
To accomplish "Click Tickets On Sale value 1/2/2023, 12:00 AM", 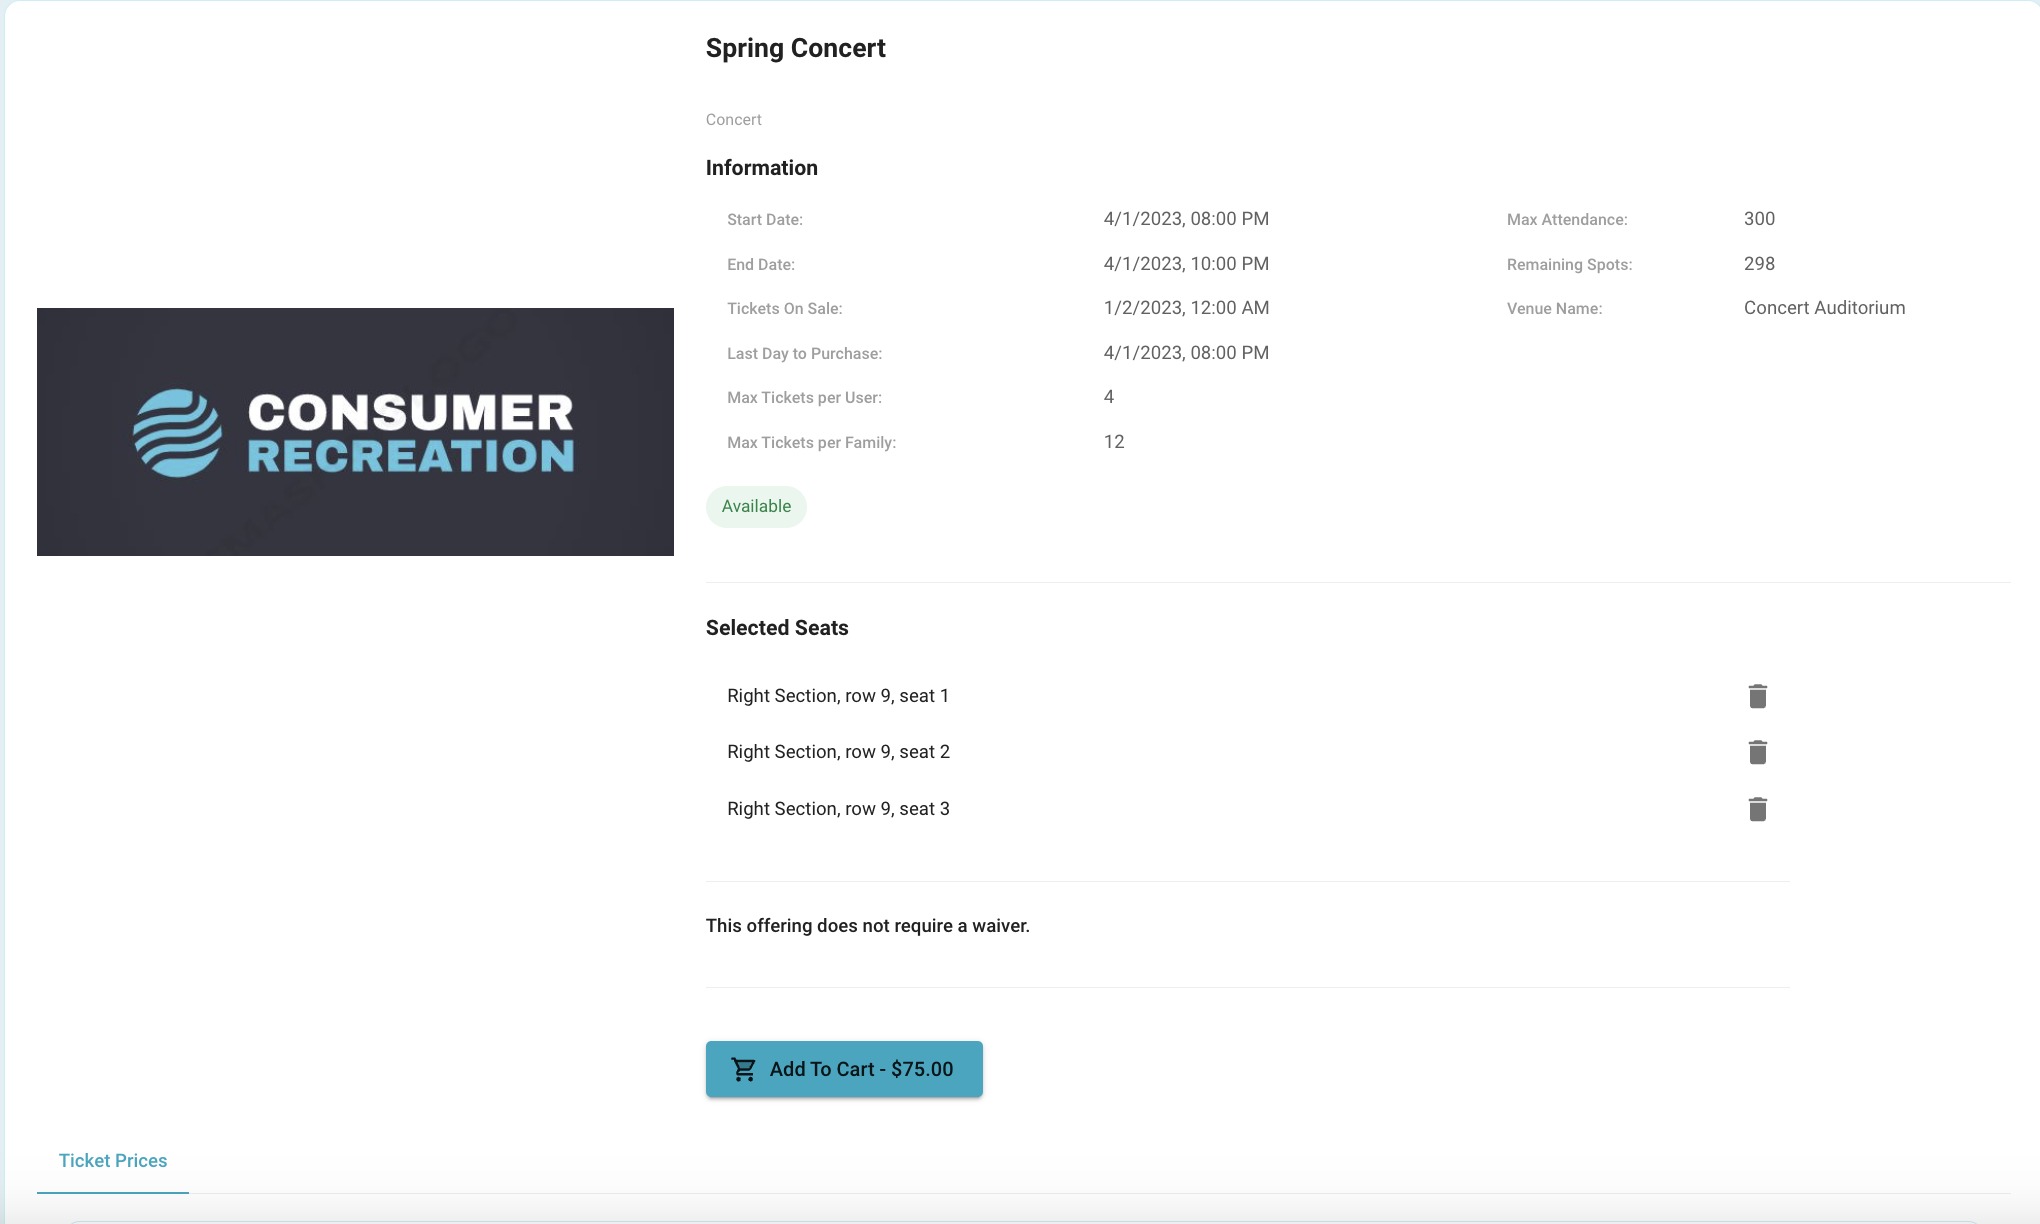I will [1186, 308].
